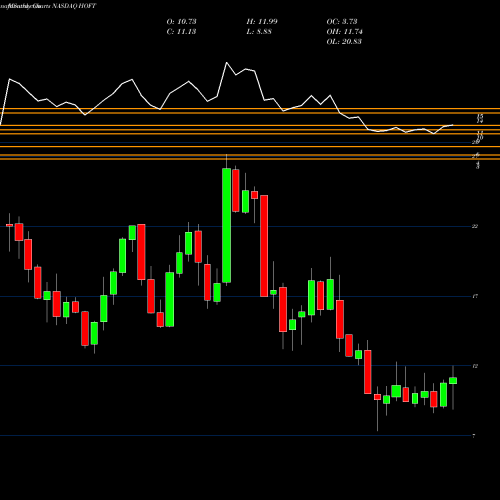
Task: Select the close value C: 11.13
Action: 181,32
